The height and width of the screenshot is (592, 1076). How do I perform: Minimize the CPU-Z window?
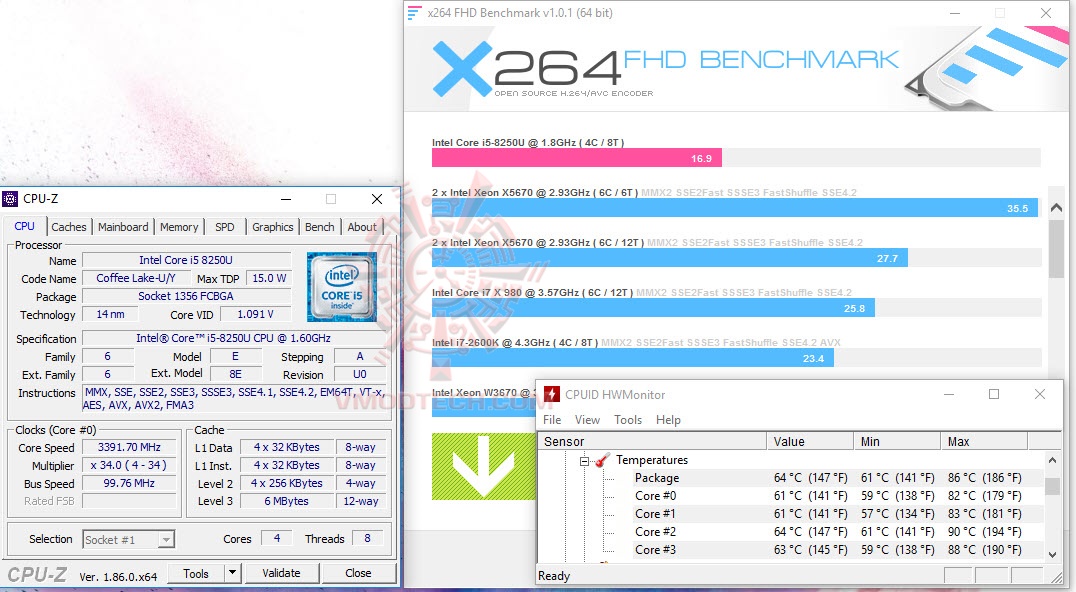click(286, 199)
